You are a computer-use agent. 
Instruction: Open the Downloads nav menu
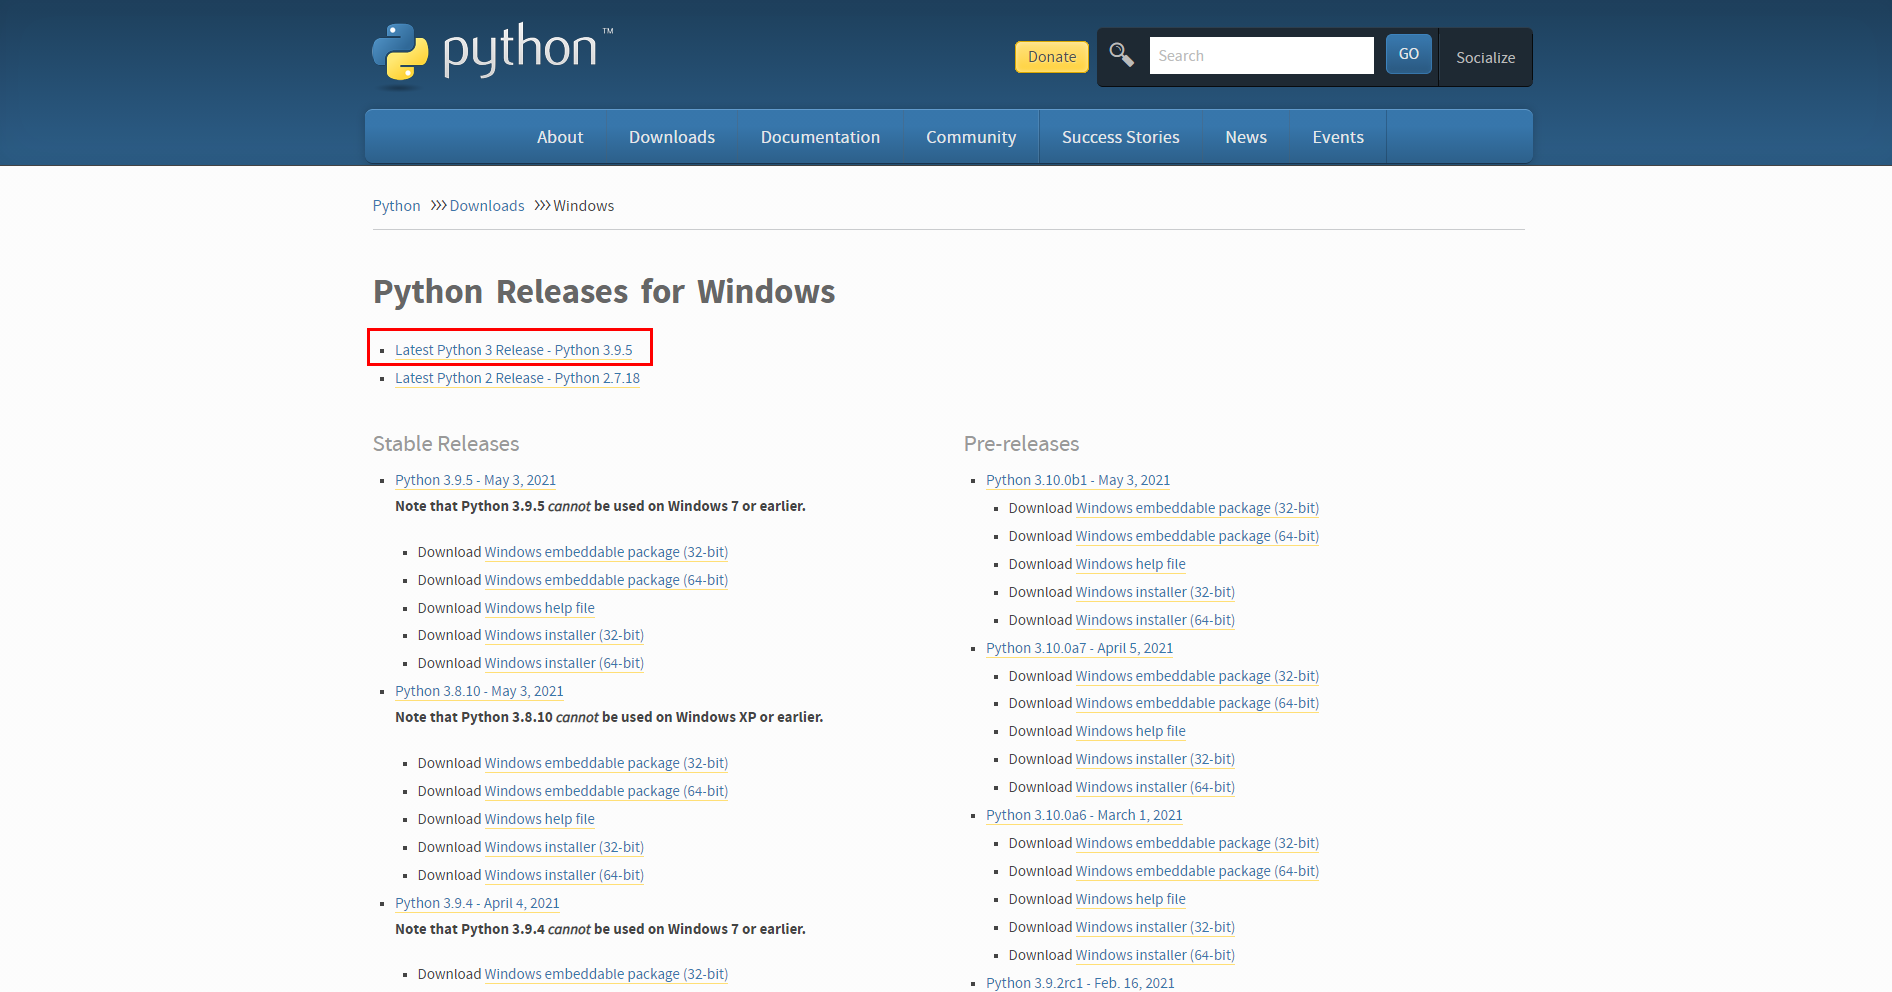(x=672, y=137)
